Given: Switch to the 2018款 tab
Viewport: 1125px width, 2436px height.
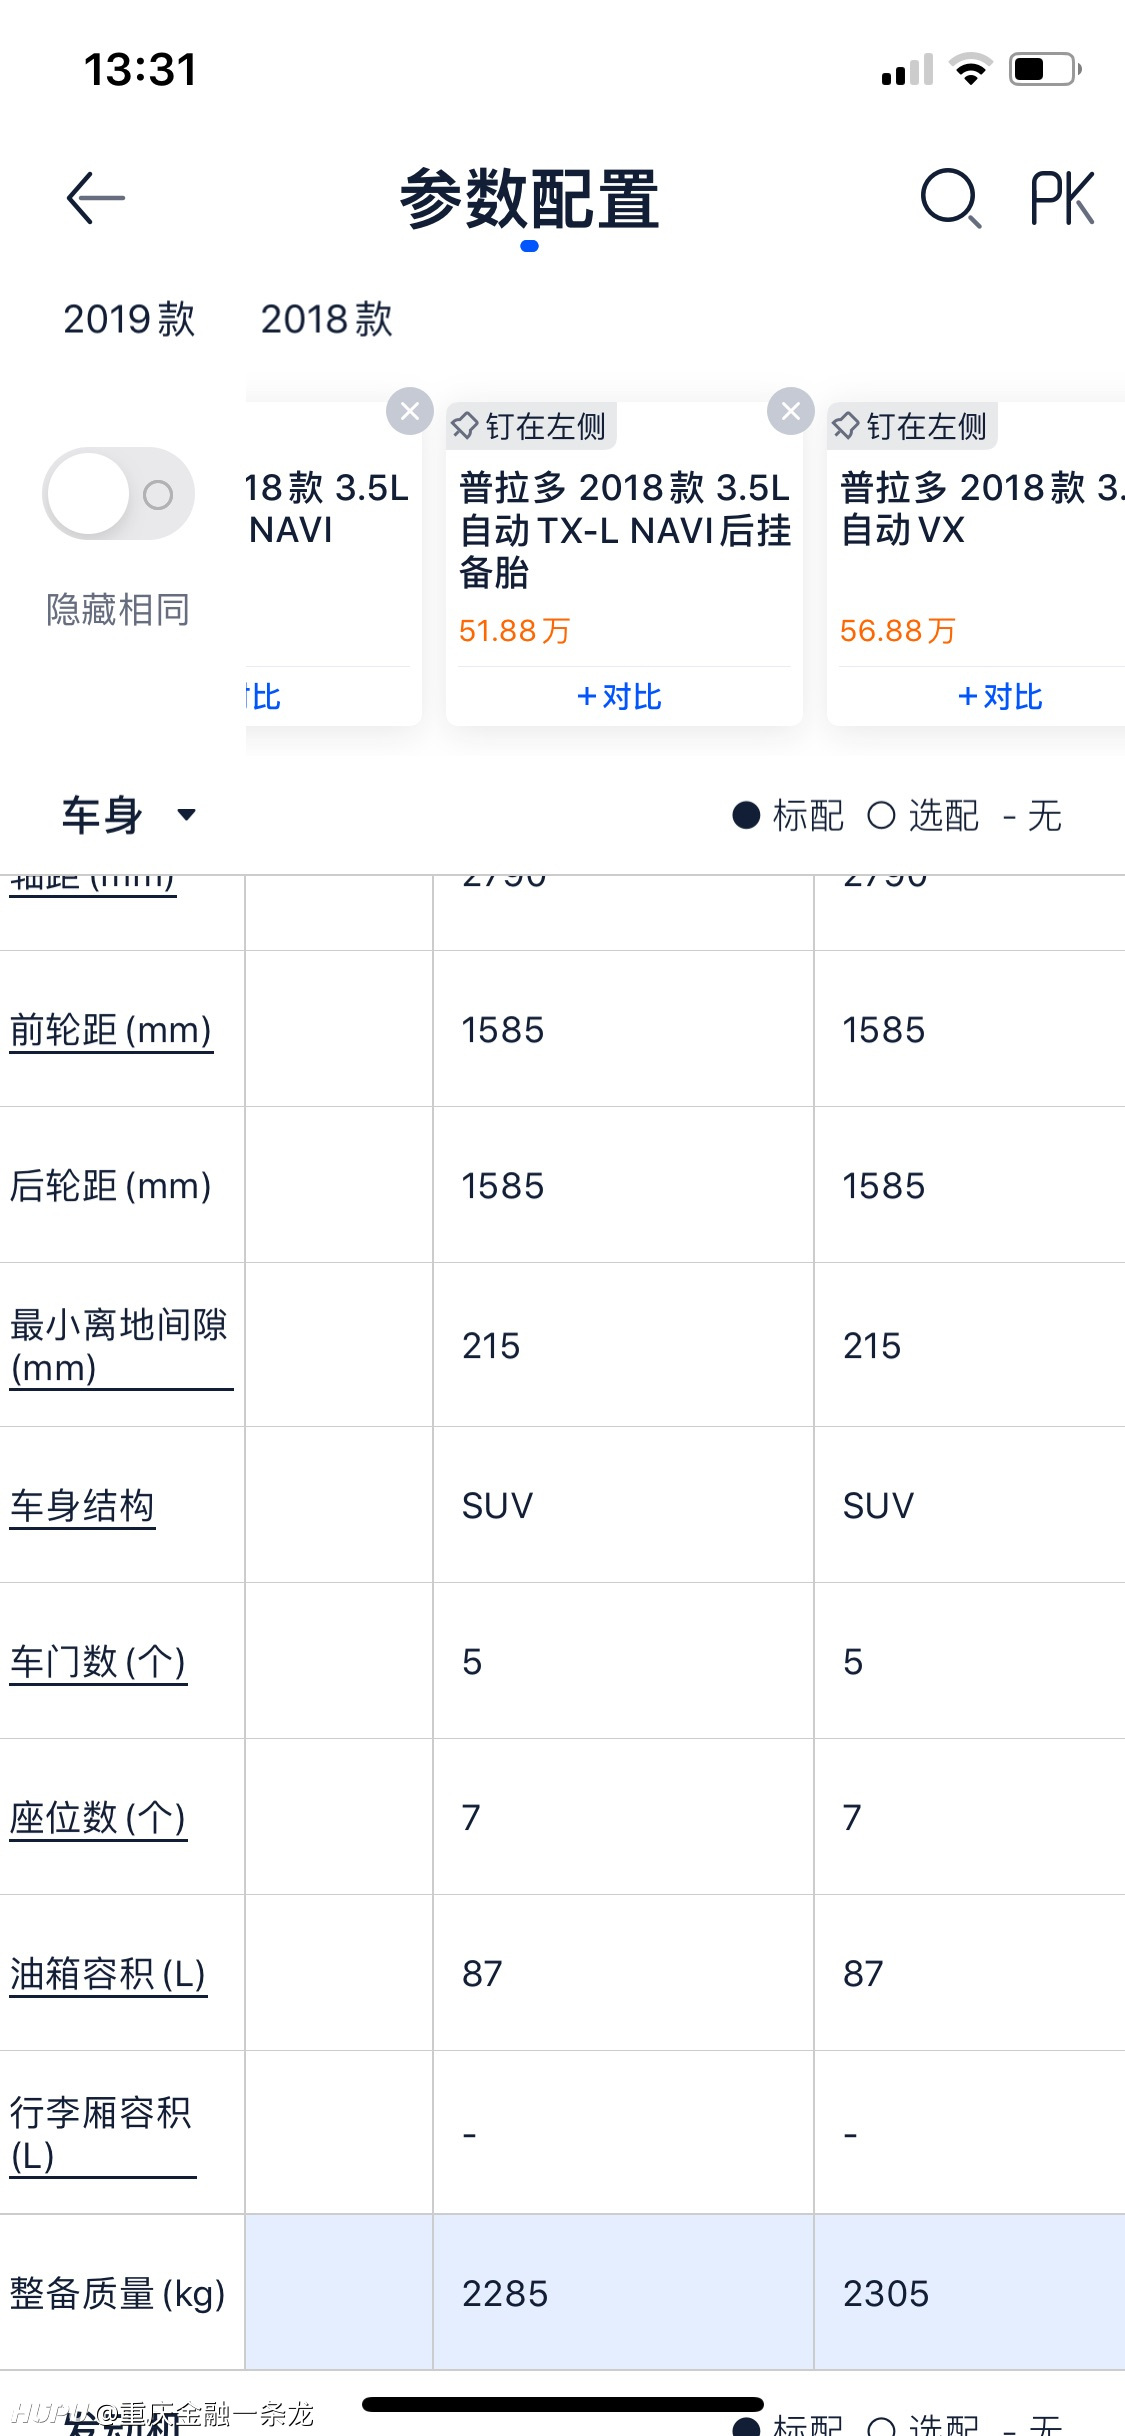Looking at the screenshot, I should pos(326,320).
